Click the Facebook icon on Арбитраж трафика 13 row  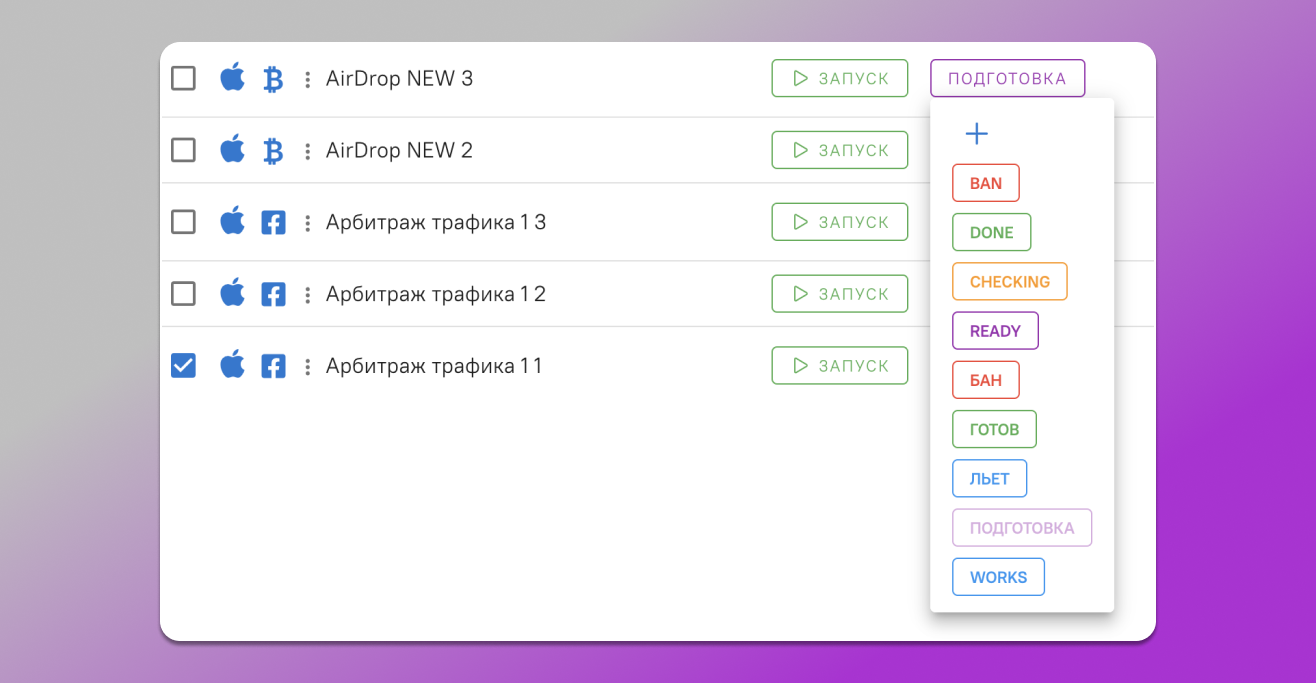coord(272,222)
